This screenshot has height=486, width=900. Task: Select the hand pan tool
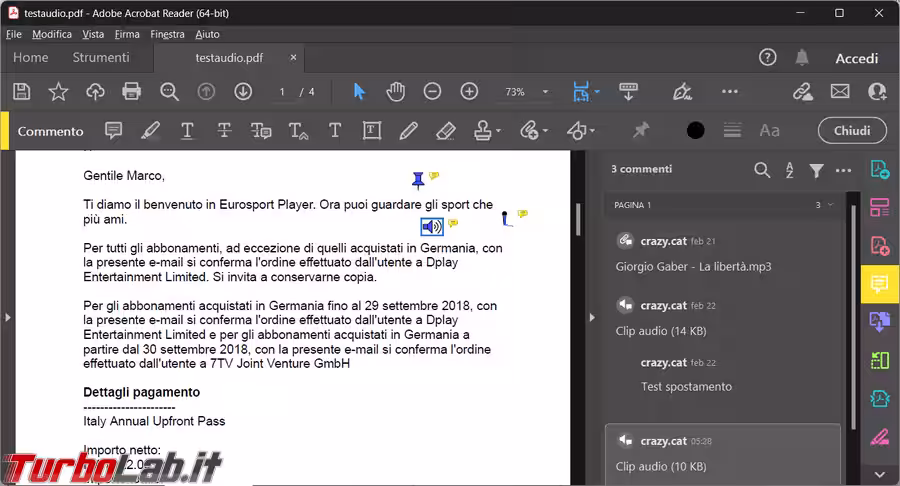pyautogui.click(x=396, y=92)
